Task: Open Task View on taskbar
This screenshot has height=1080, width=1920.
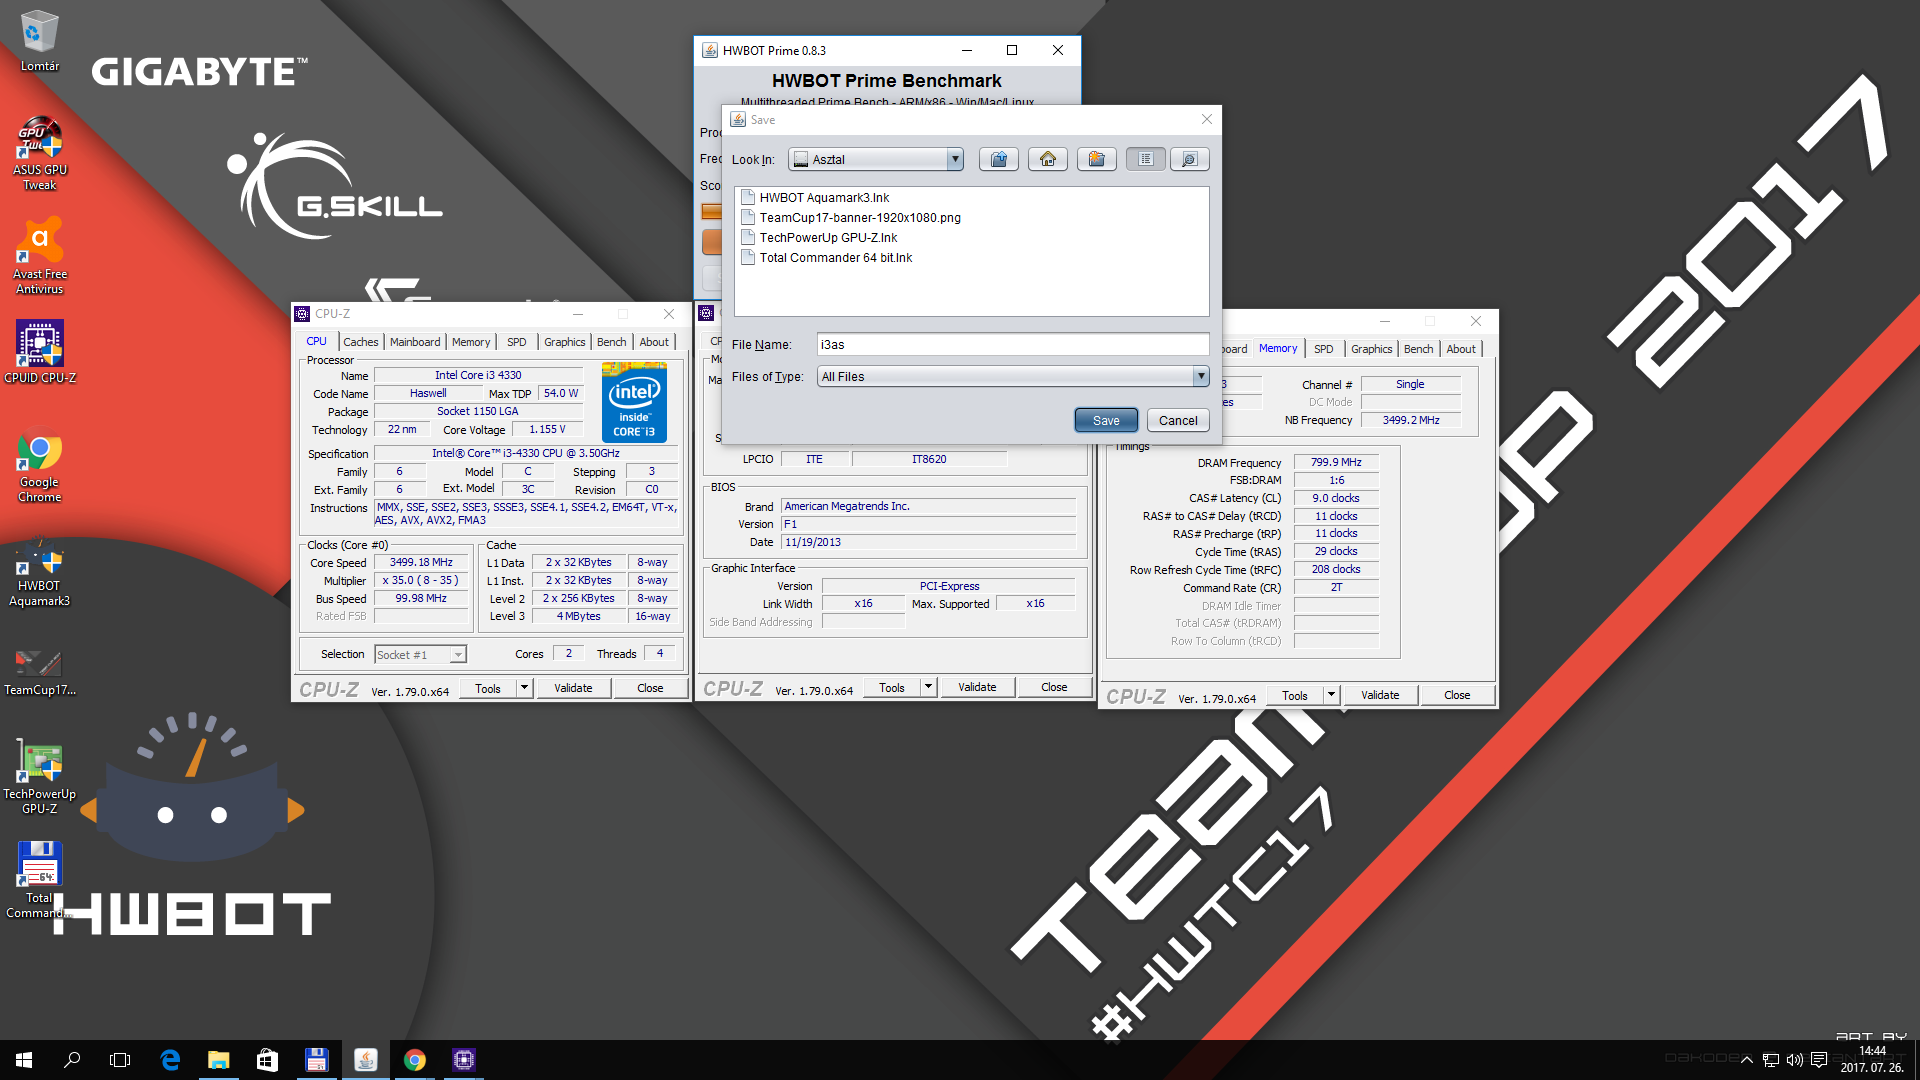Action: coord(120,1060)
